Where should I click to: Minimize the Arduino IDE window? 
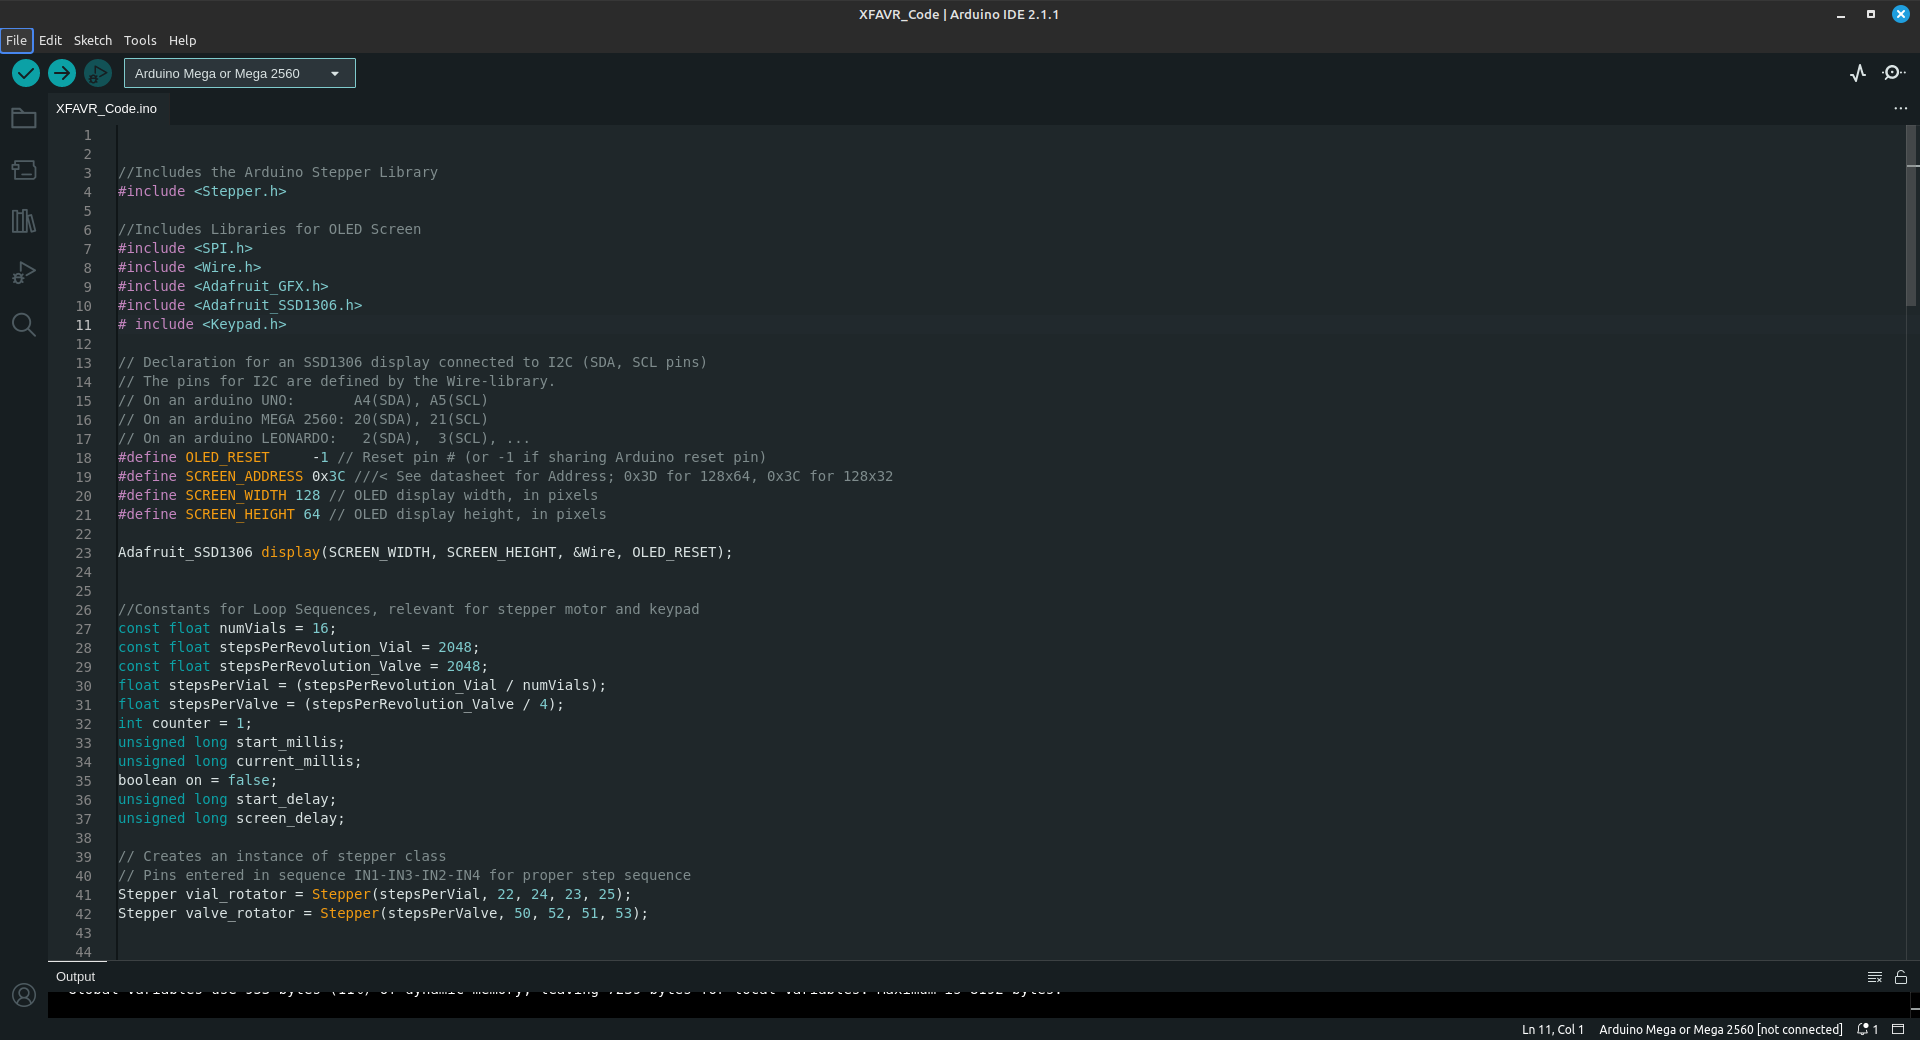[1840, 14]
